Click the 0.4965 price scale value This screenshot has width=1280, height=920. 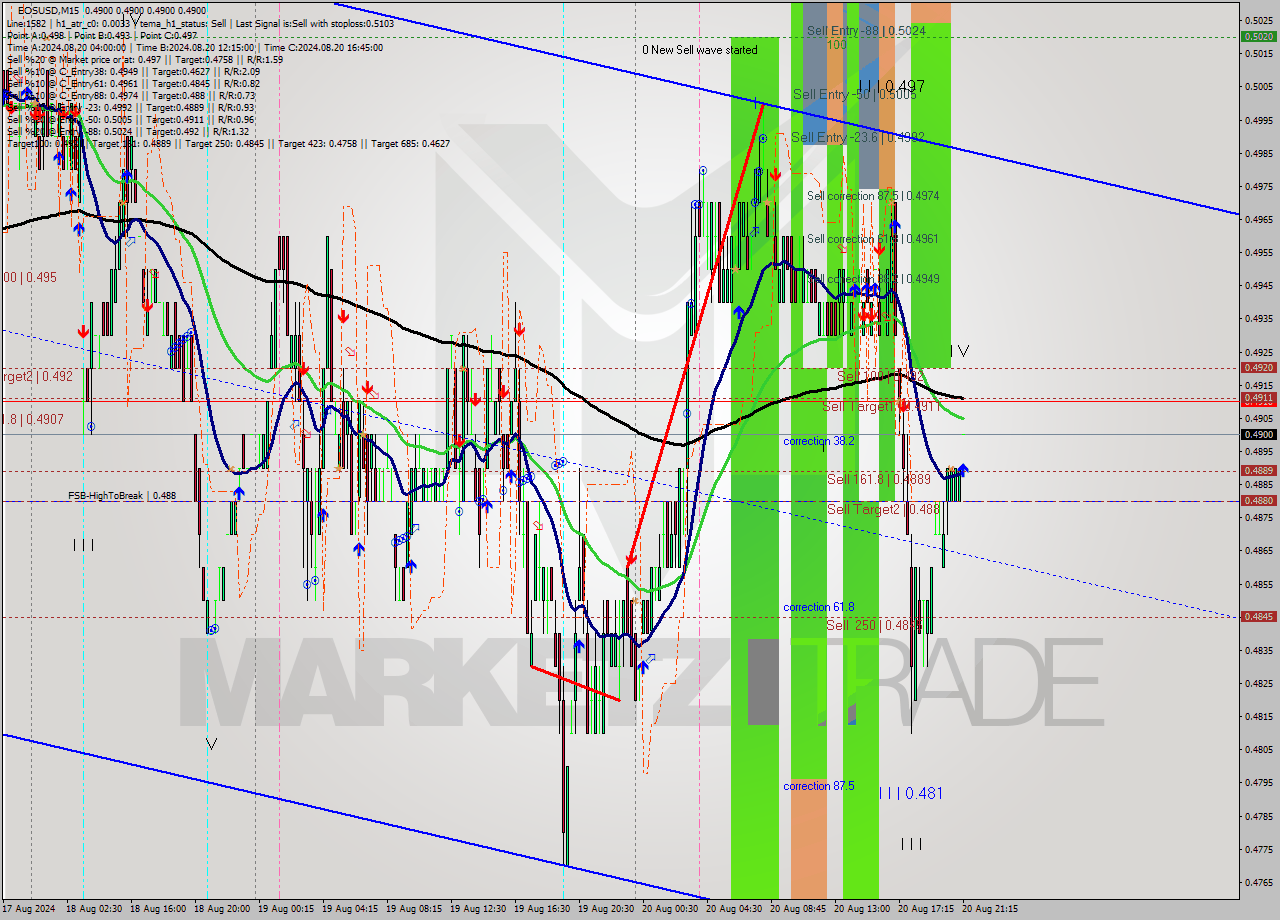coord(1259,219)
